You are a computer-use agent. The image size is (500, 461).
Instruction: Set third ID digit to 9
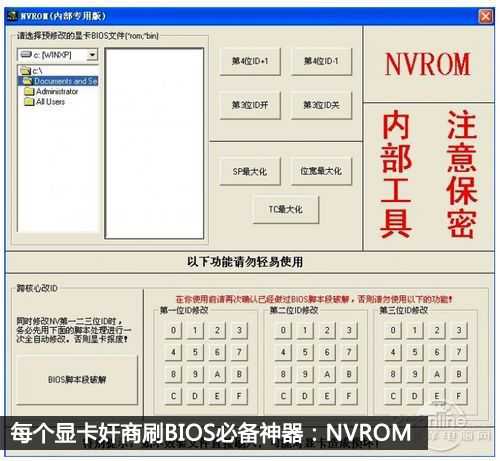pos(415,374)
